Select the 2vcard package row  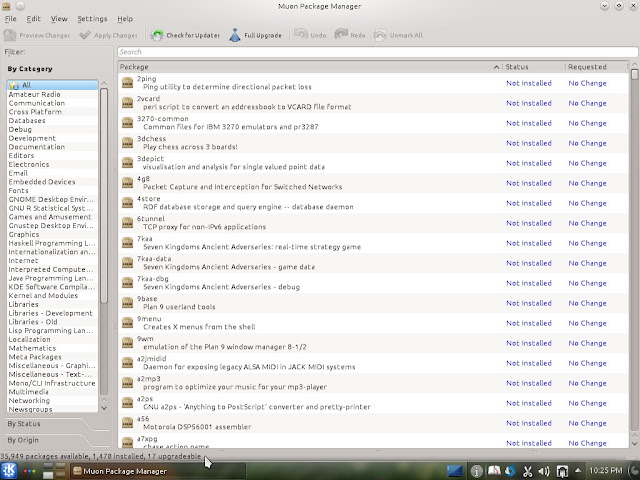[x=373, y=103]
